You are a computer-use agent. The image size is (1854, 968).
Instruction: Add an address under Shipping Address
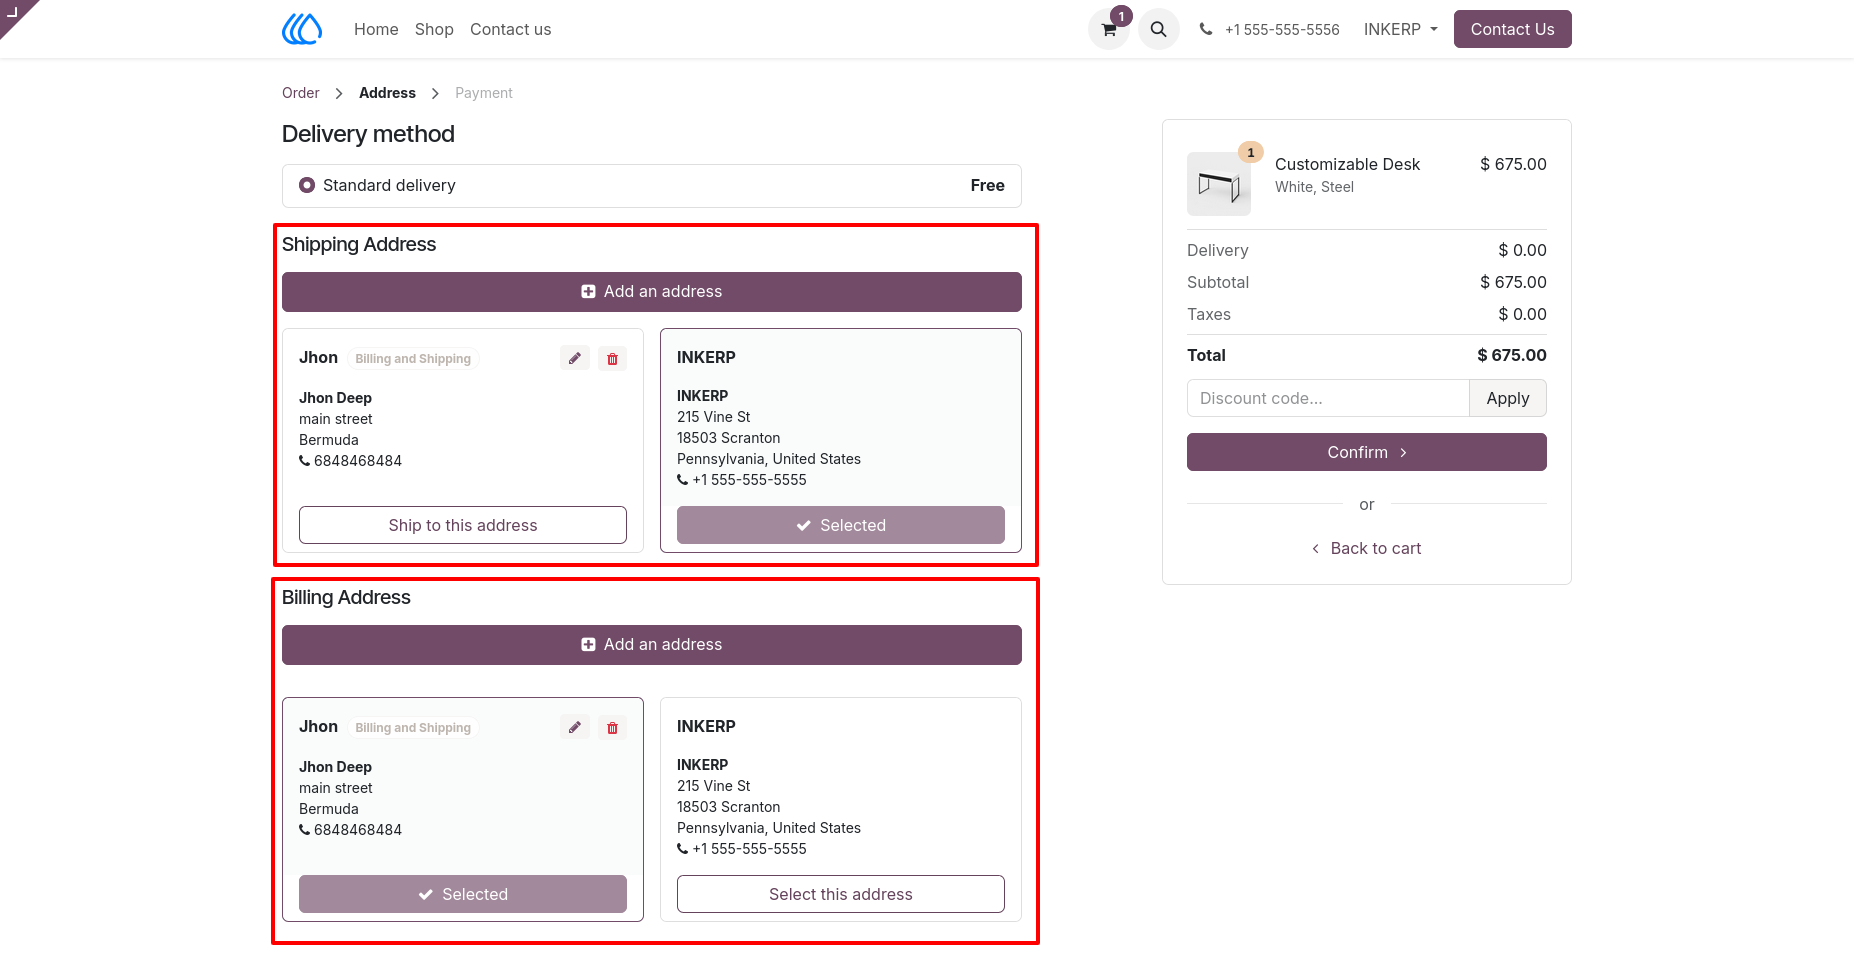[651, 291]
